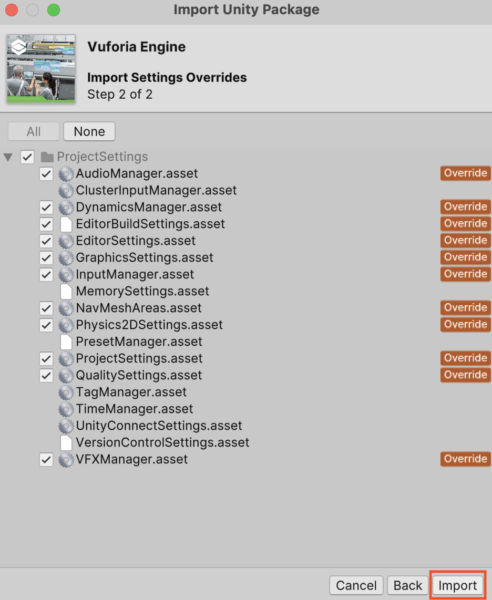Viewport: 492px width, 600px height.
Task: Click the Vuforia Engine package thumbnail
Action: coord(41,69)
